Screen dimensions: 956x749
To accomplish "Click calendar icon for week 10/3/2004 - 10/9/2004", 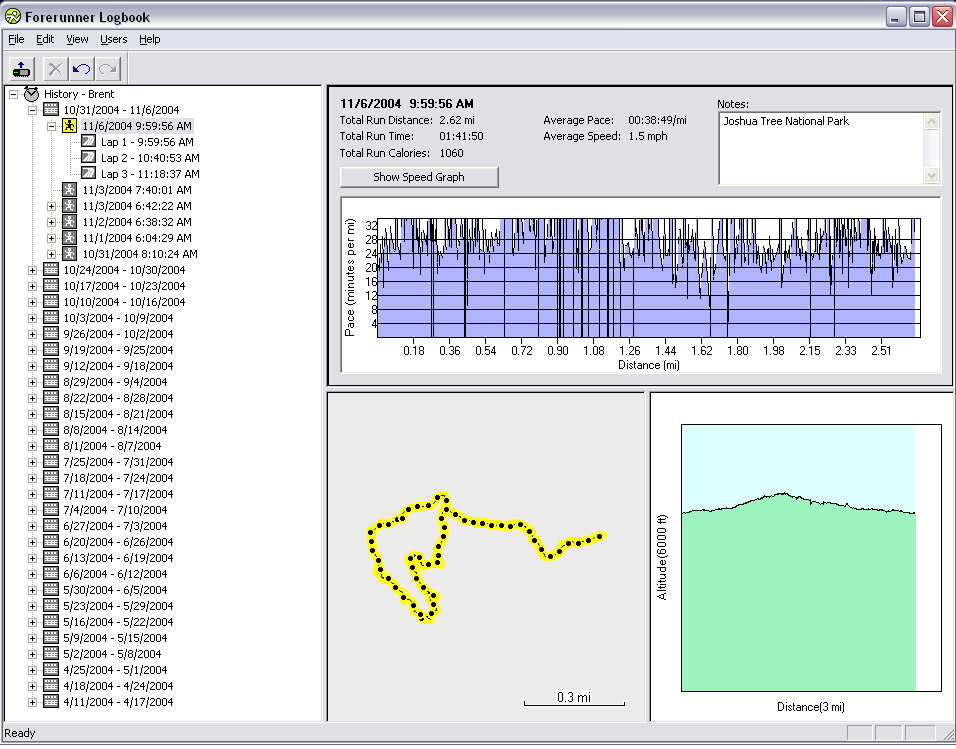I will (51, 318).
